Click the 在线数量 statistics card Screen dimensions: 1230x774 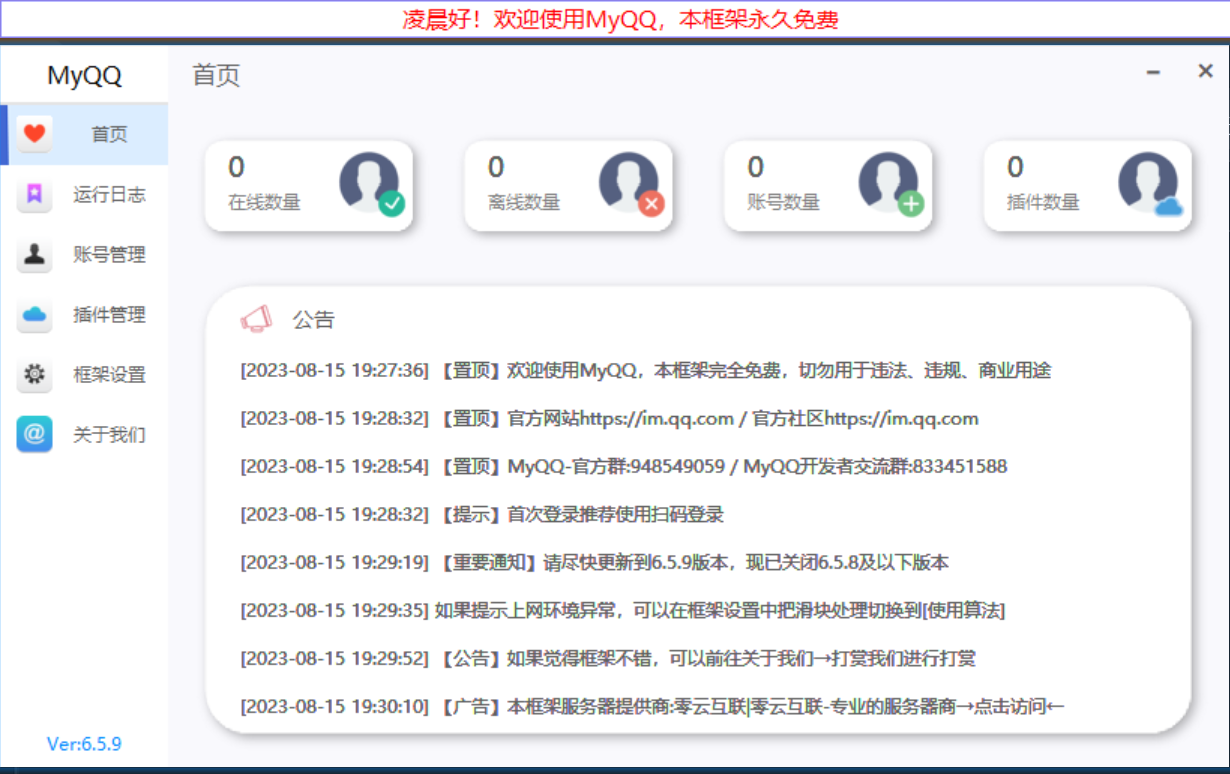(x=309, y=185)
